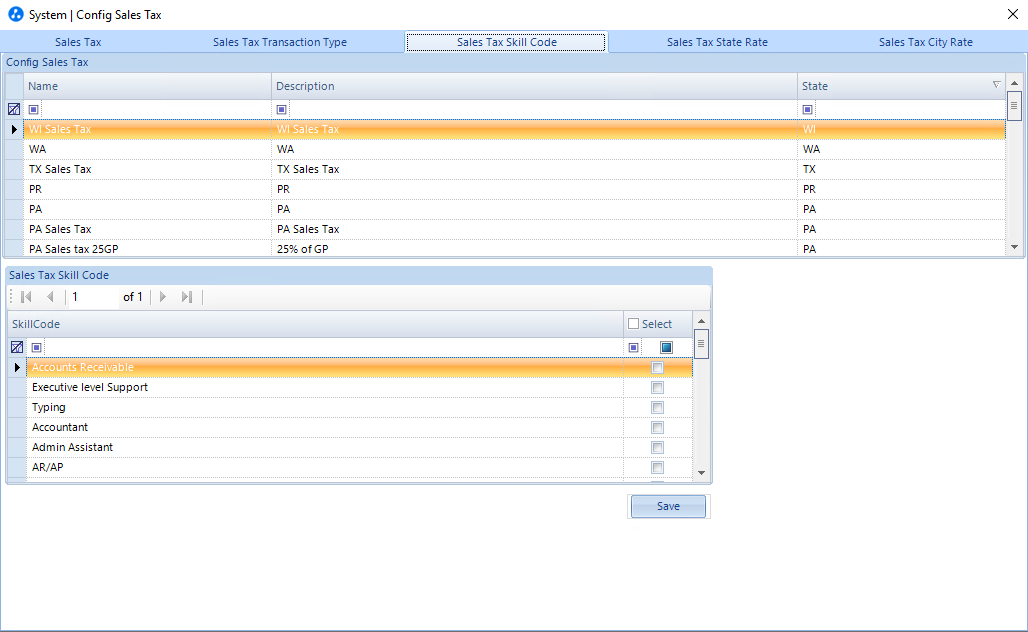The height and width of the screenshot is (632, 1028).
Task: Select the Sales Tax Skill Code tab
Action: (506, 42)
